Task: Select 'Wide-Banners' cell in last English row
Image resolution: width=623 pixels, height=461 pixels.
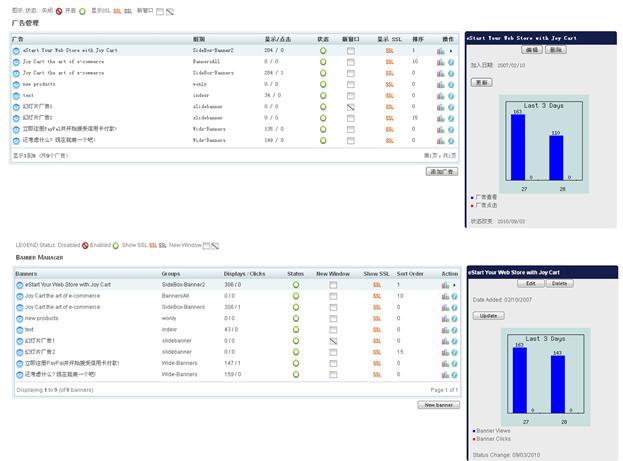Action: (x=180, y=374)
